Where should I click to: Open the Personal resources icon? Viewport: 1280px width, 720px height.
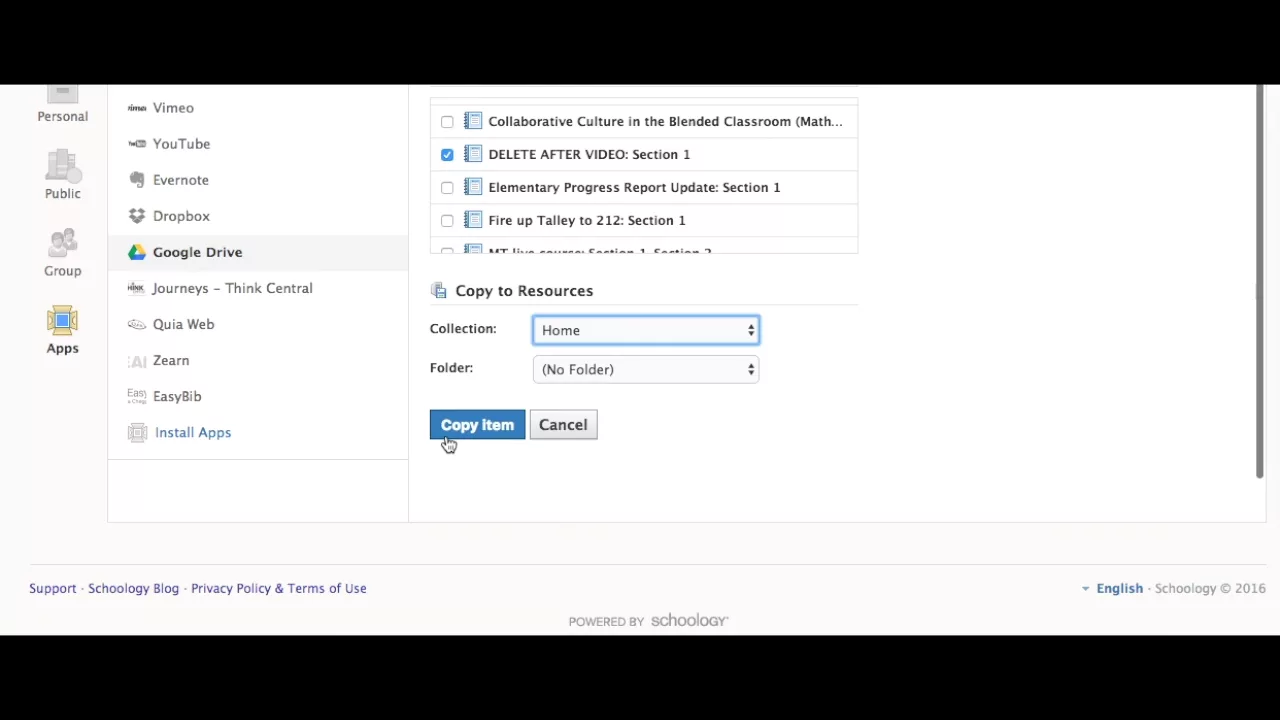62,94
